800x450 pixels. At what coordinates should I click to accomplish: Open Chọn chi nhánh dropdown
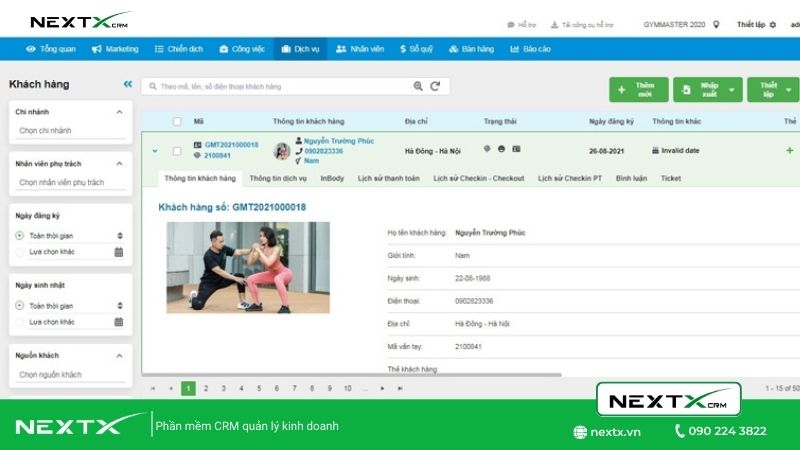click(70, 131)
